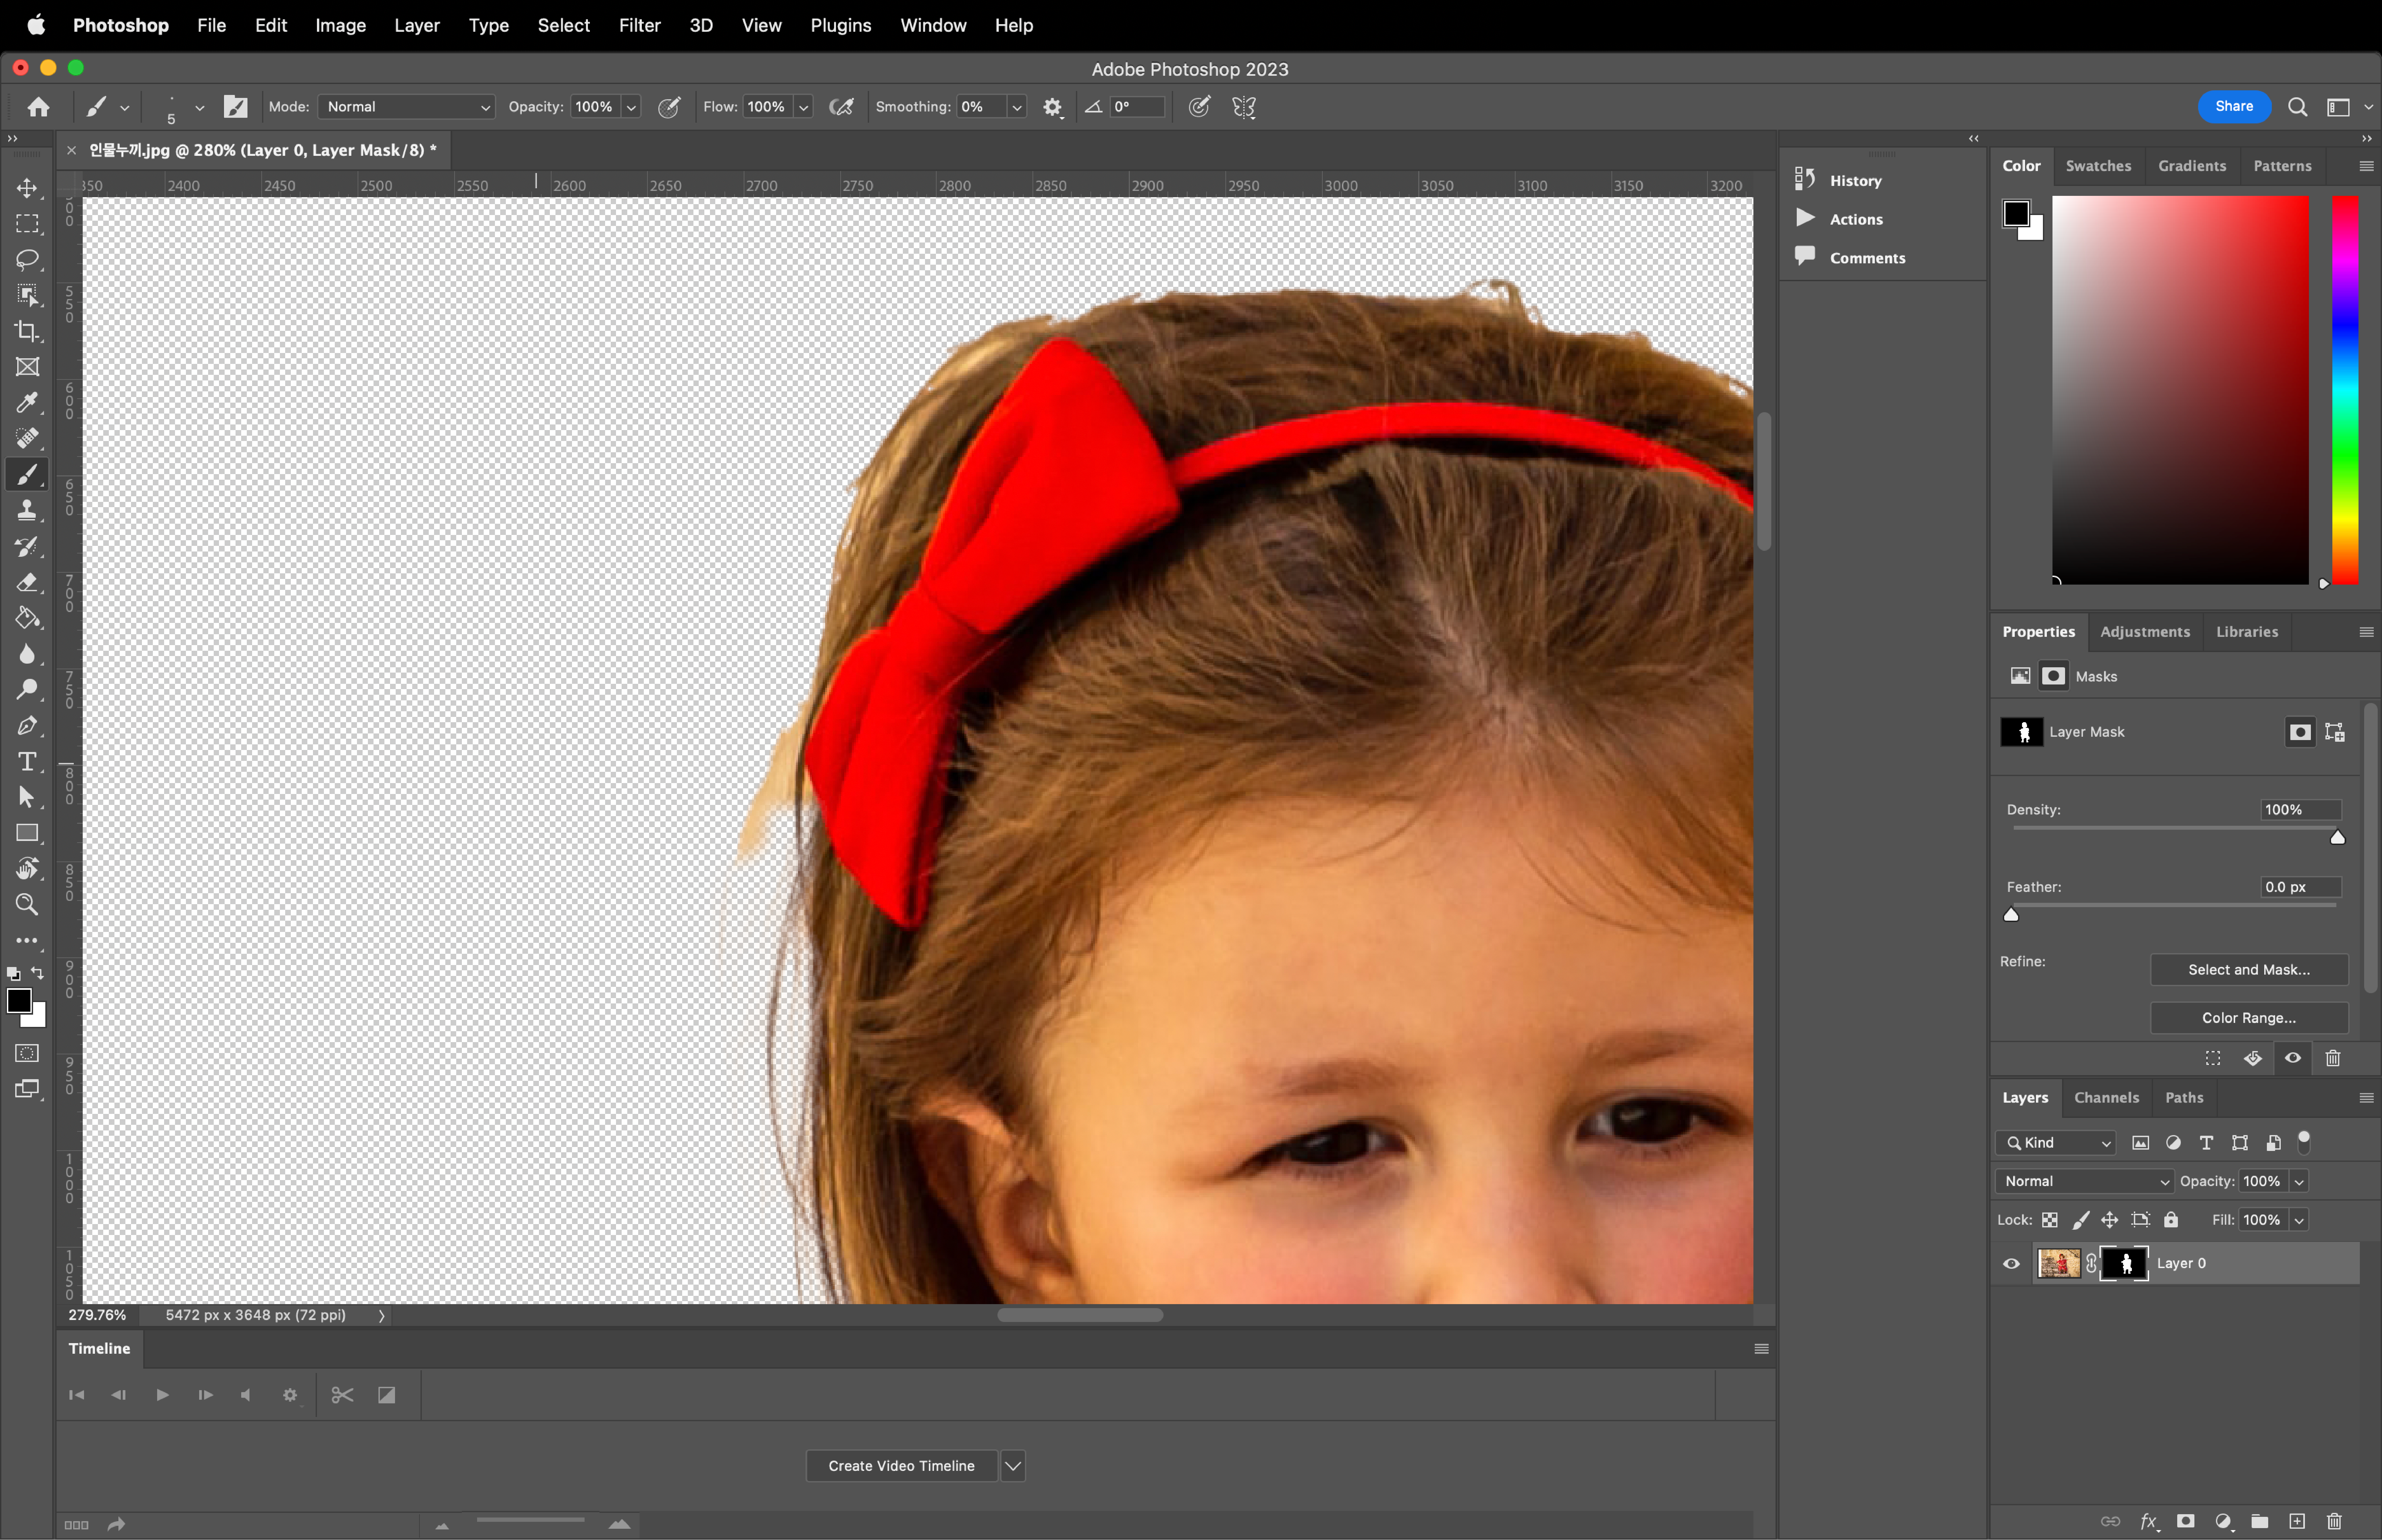The width and height of the screenshot is (2382, 1540).
Task: Open brush Mode dropdown
Action: click(x=406, y=107)
